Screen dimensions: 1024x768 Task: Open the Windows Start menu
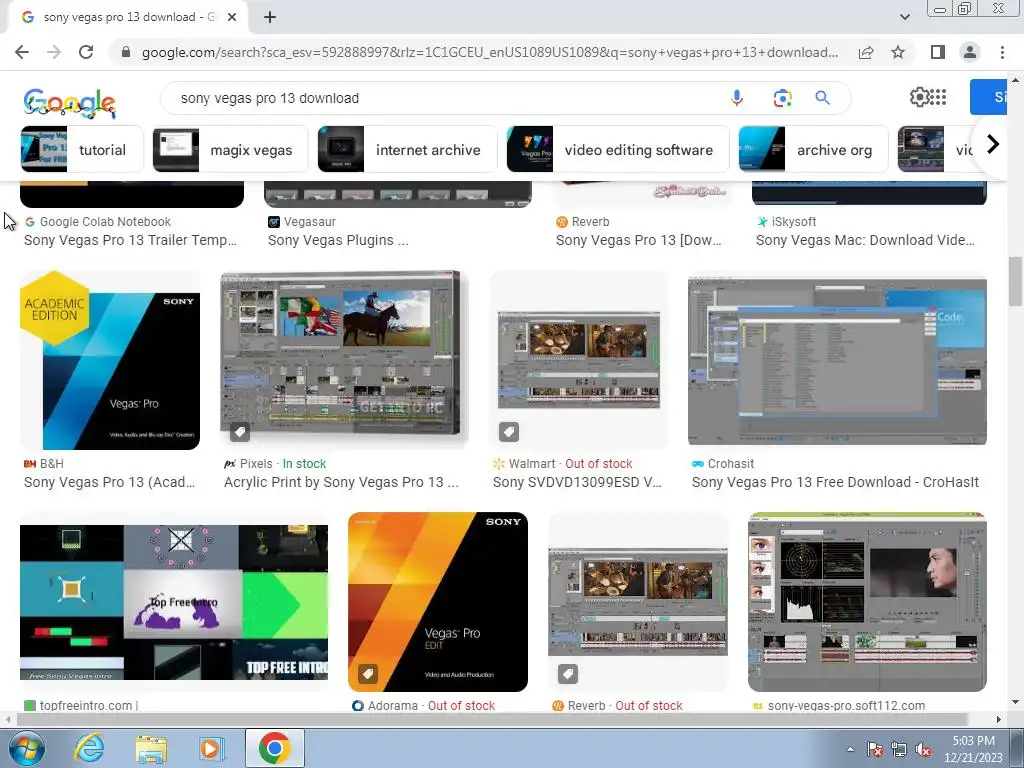pos(26,748)
